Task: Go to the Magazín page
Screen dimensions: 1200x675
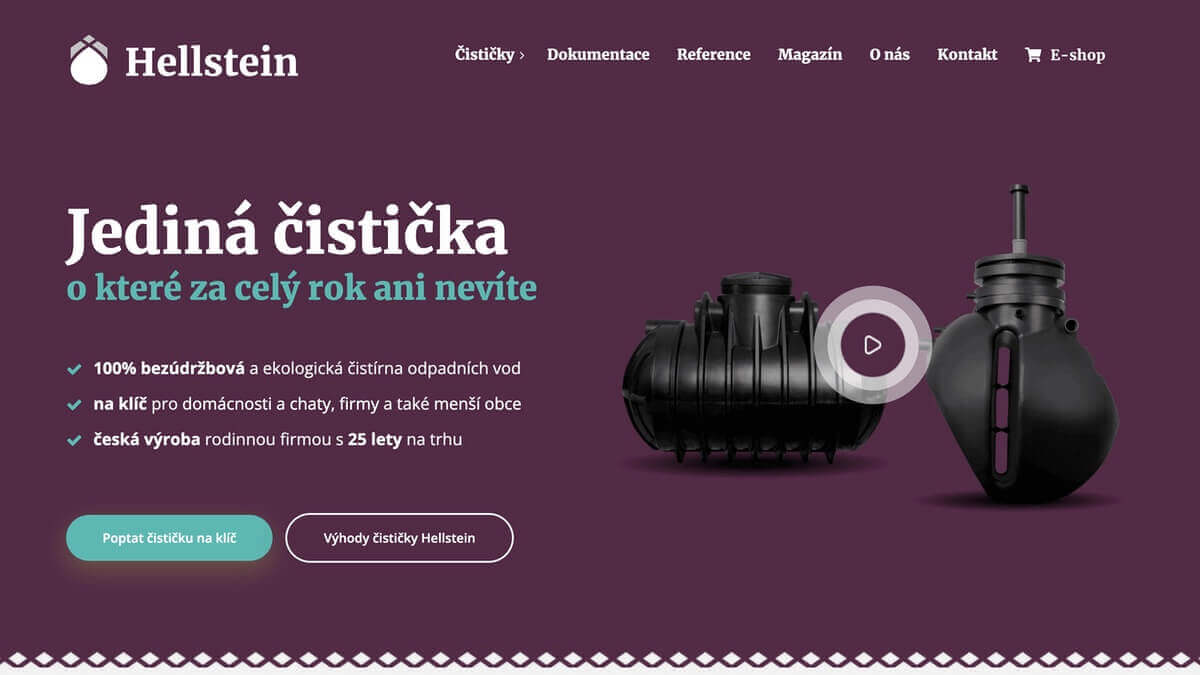Action: 810,55
